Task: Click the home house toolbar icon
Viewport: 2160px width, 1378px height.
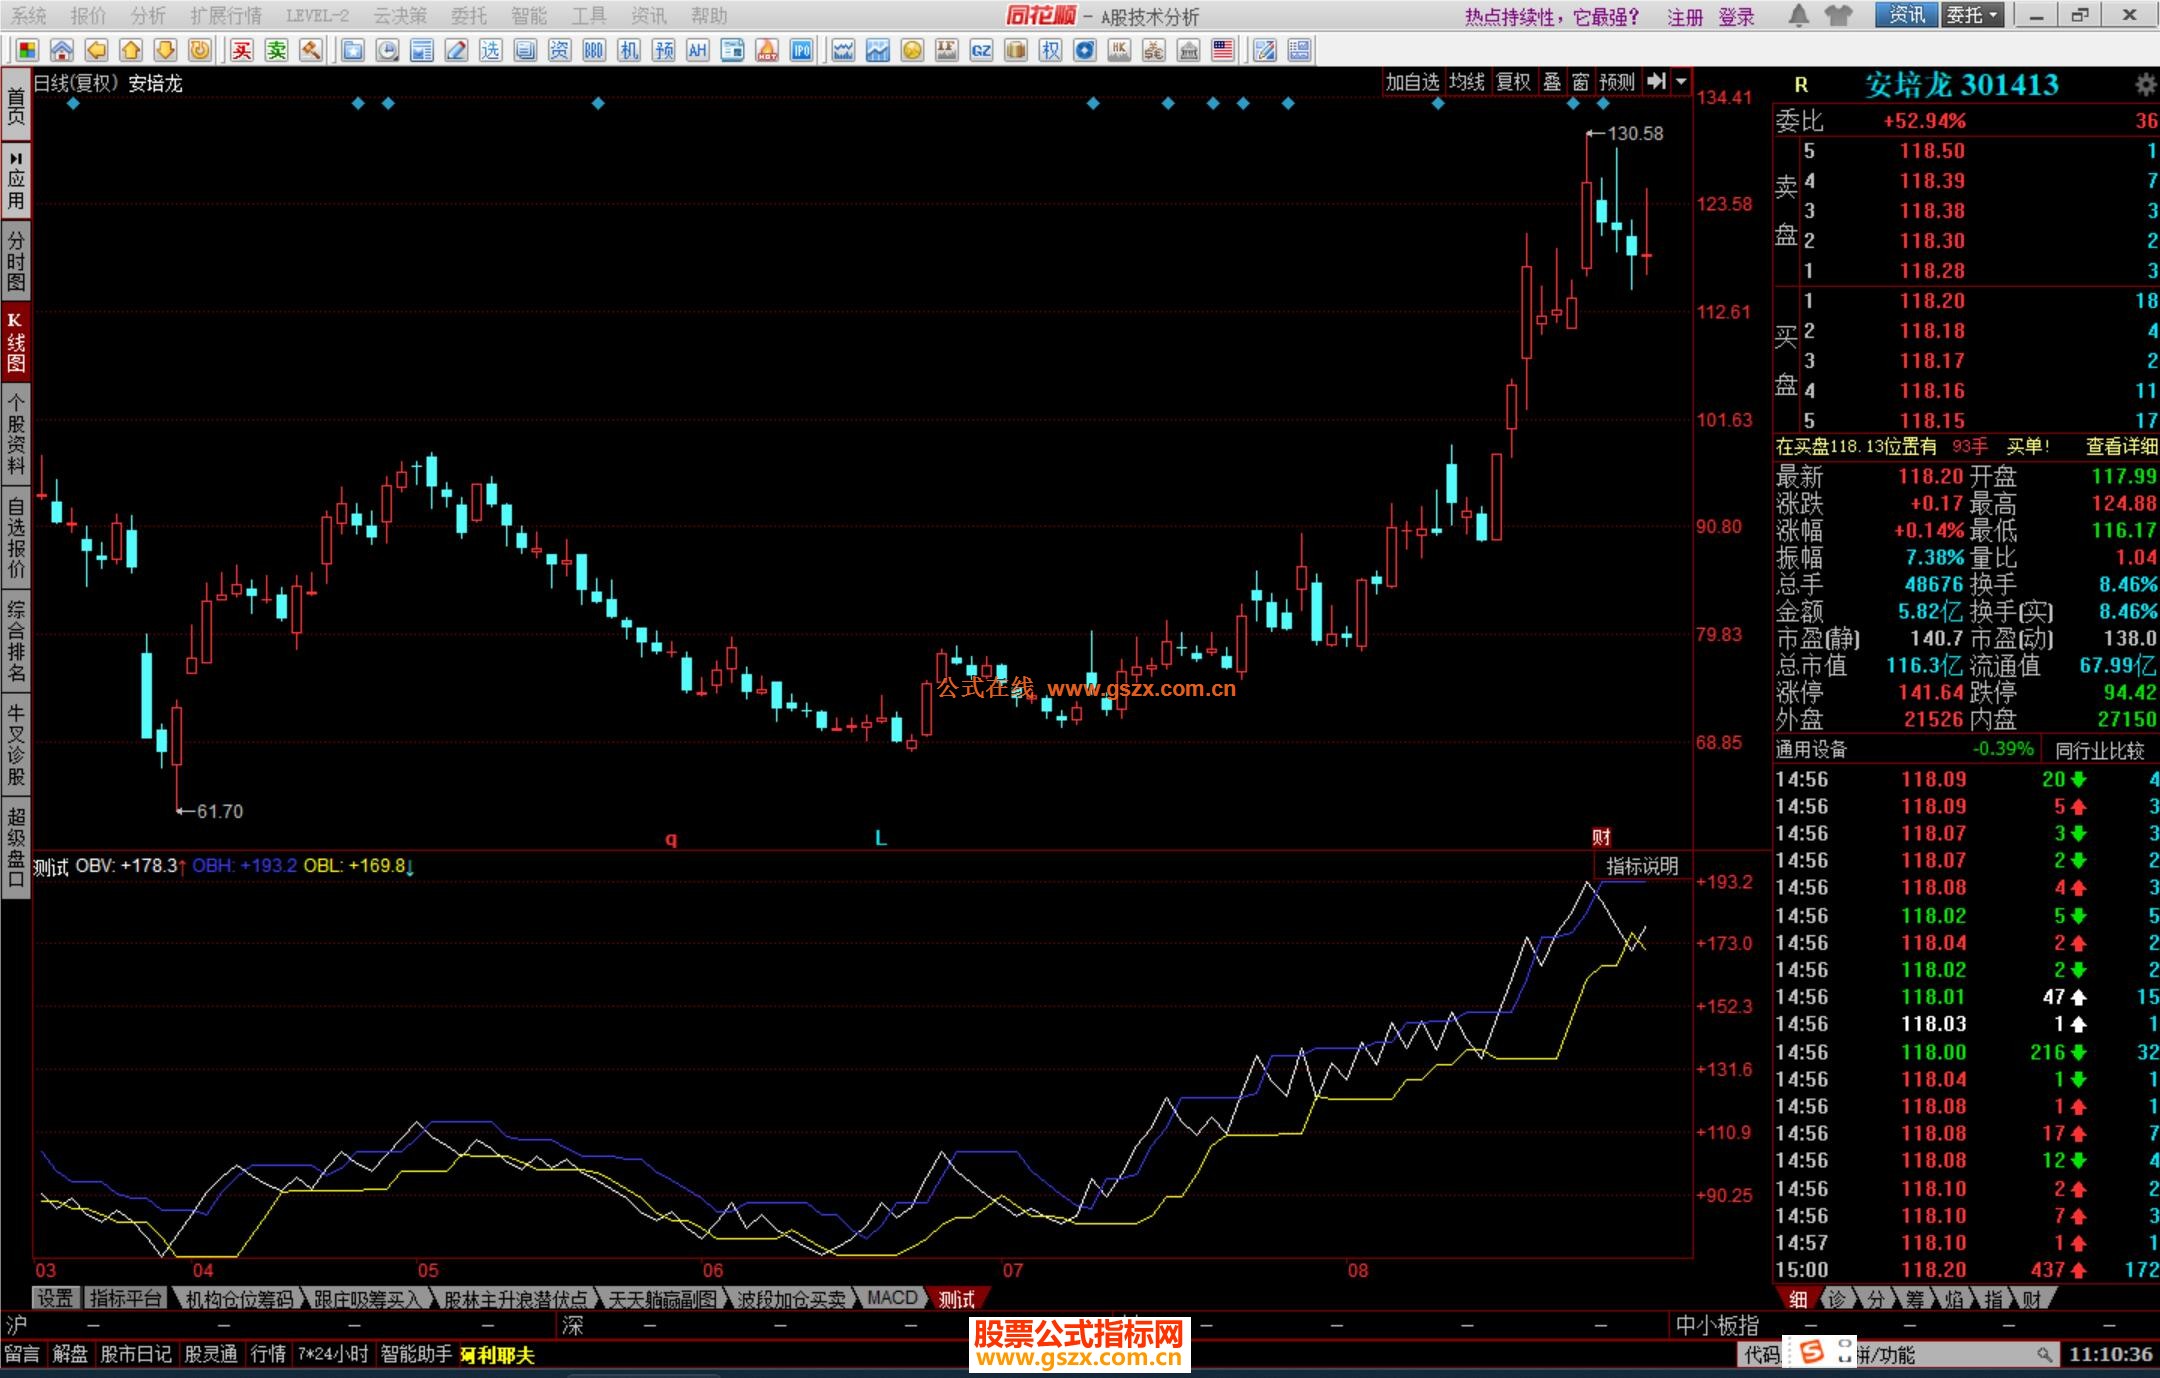Action: point(62,50)
